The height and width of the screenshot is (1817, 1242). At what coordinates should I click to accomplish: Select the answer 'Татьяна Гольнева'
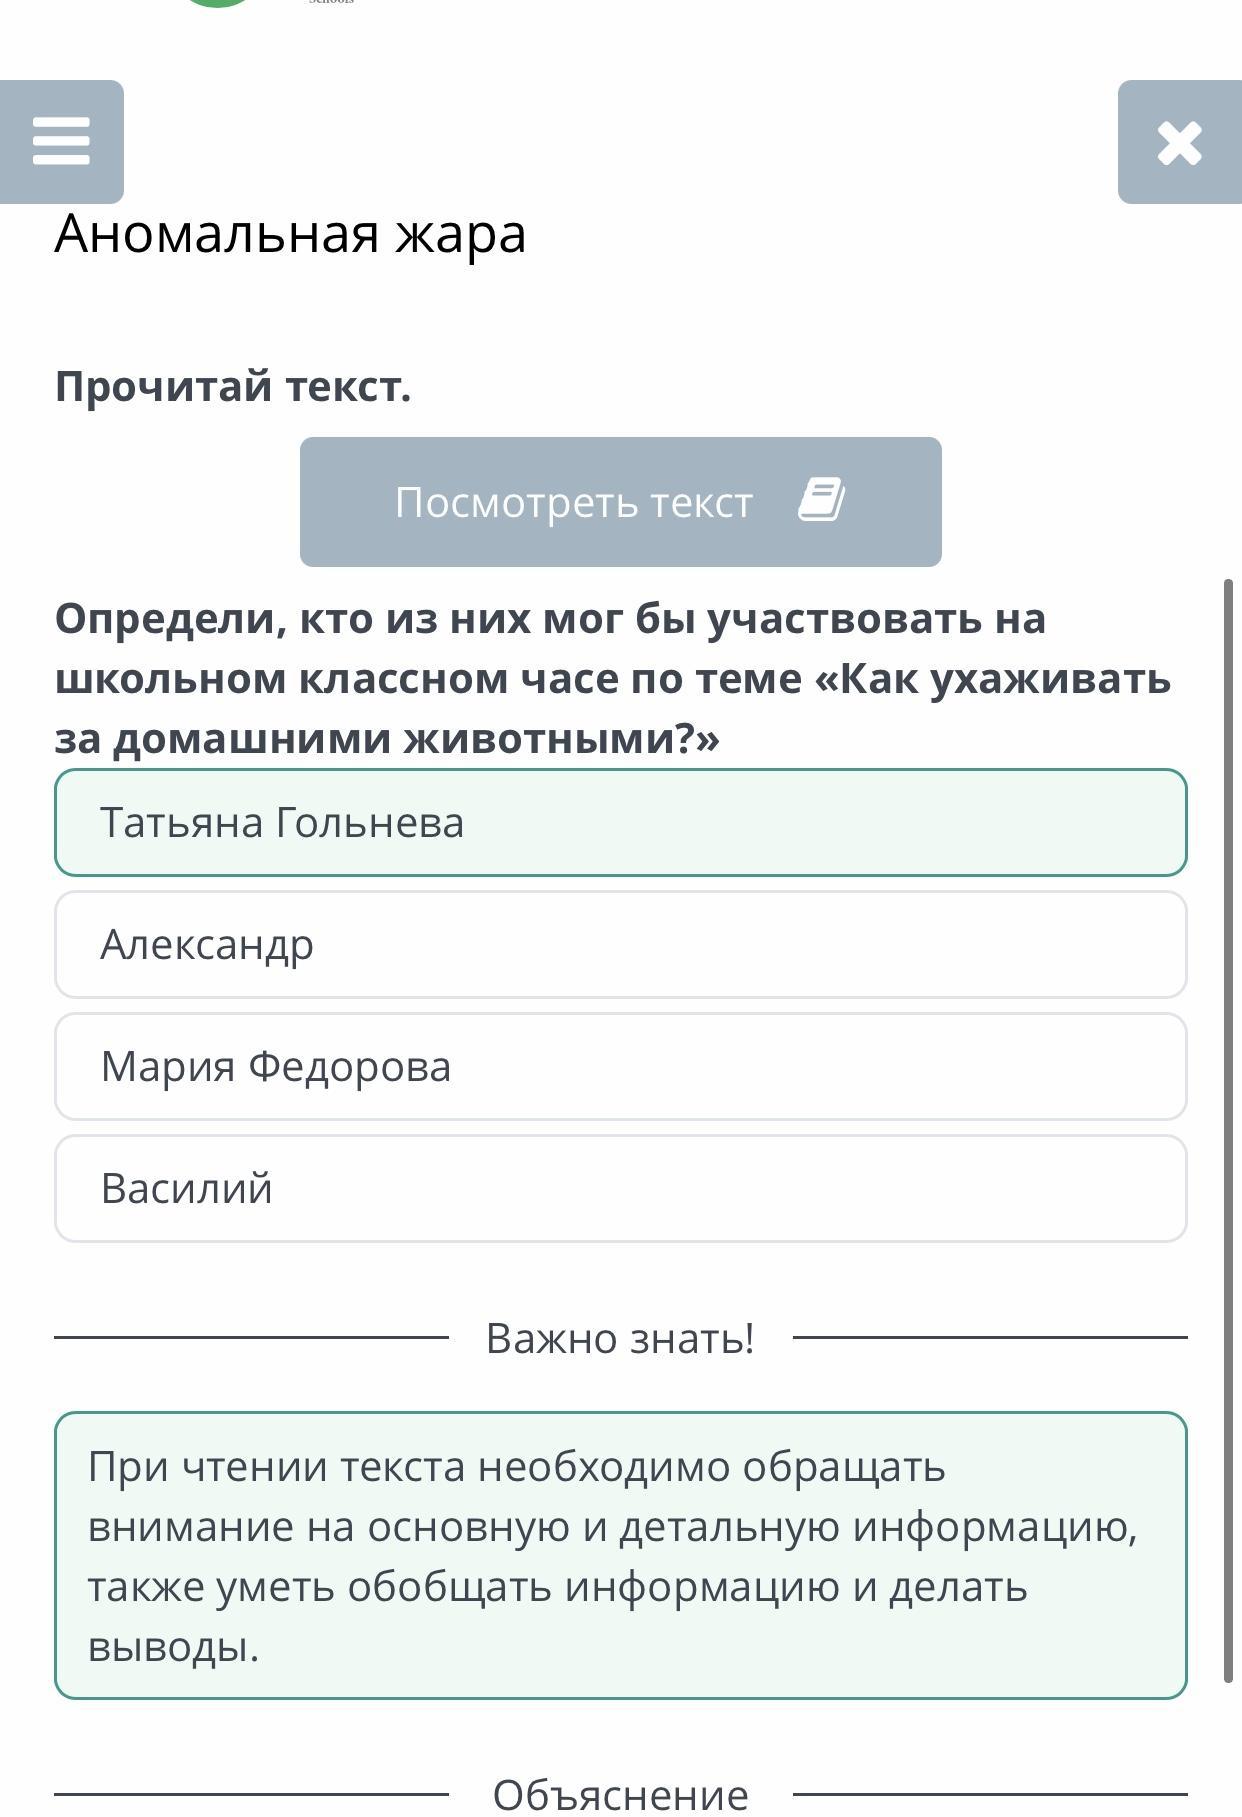[620, 822]
